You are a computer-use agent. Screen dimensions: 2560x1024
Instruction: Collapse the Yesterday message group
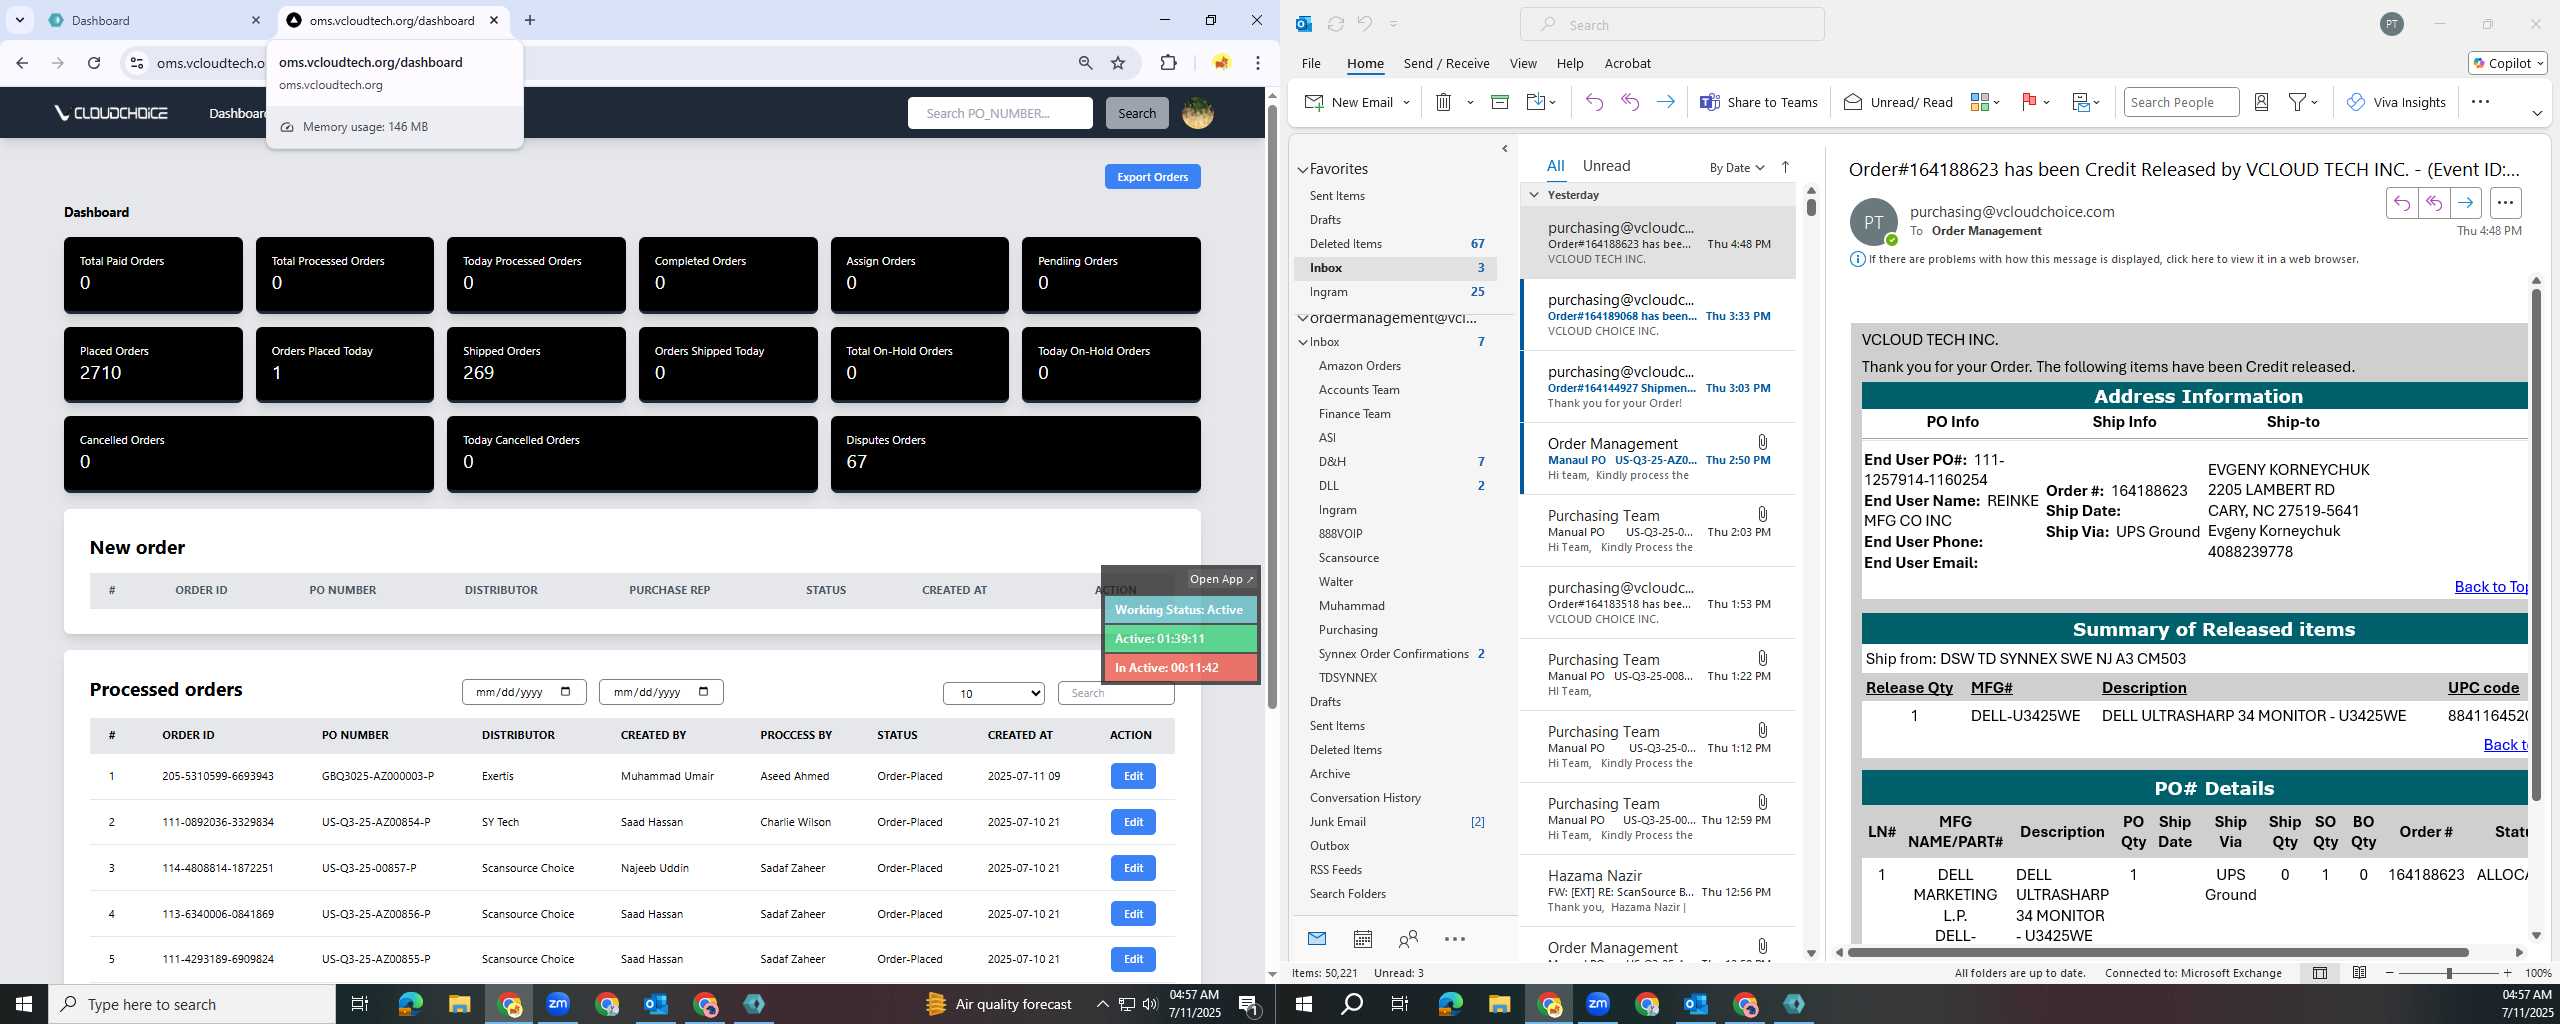[1534, 195]
